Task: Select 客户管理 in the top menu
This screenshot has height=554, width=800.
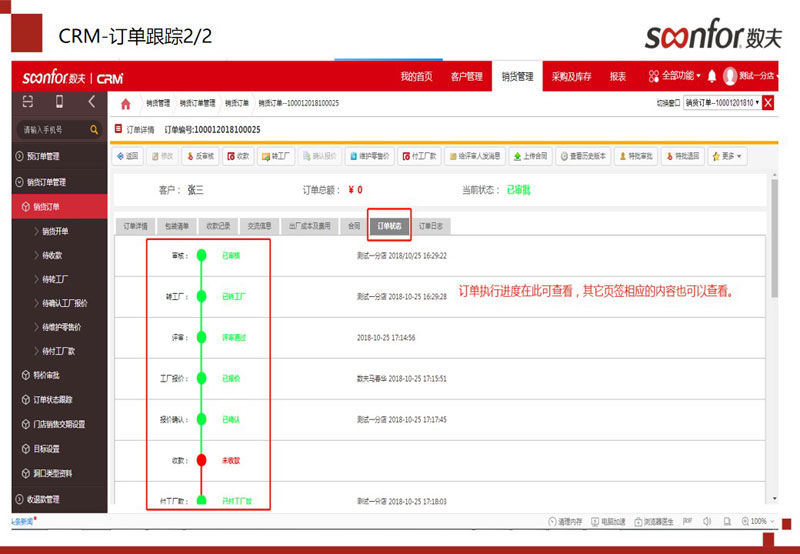Action: tap(466, 76)
